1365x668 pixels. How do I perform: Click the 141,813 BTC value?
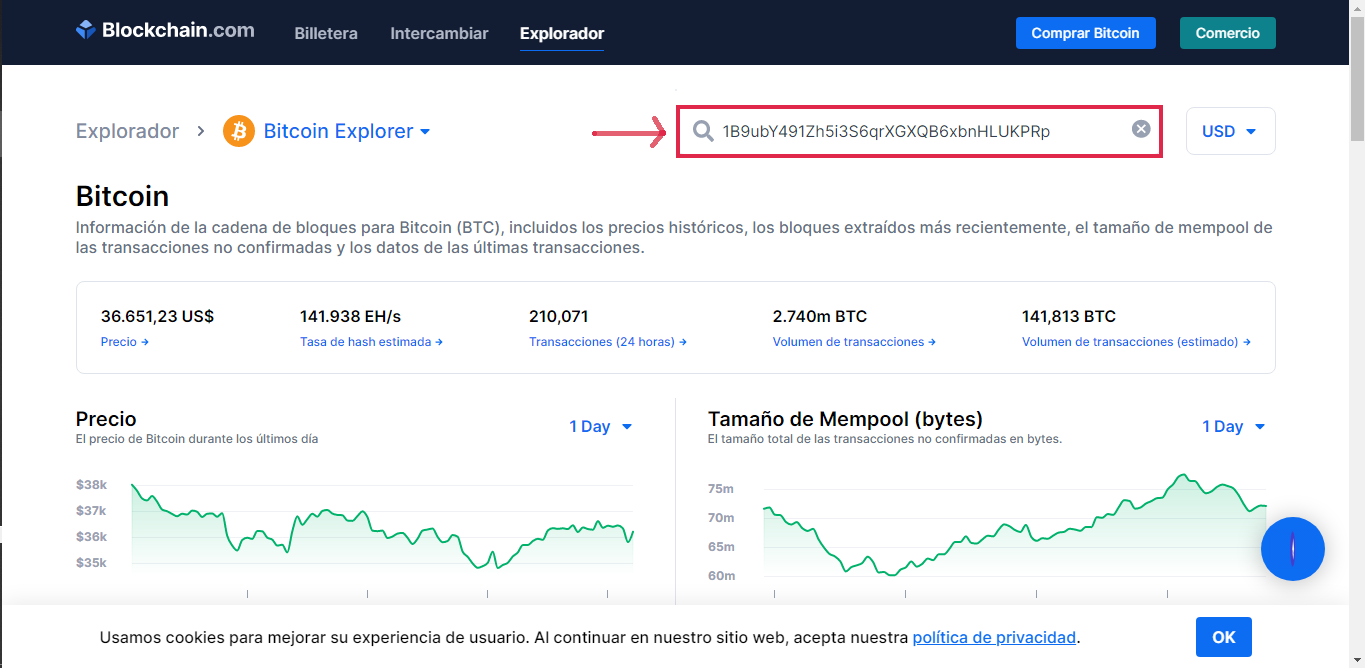click(1069, 316)
